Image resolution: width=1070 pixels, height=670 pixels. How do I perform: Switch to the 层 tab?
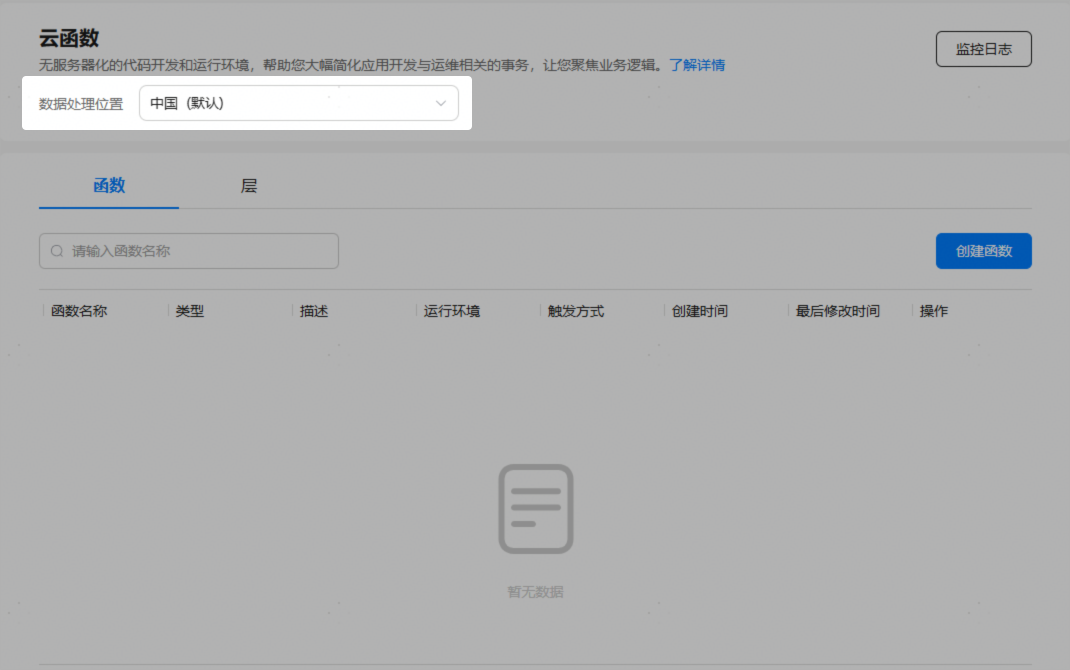click(x=249, y=186)
